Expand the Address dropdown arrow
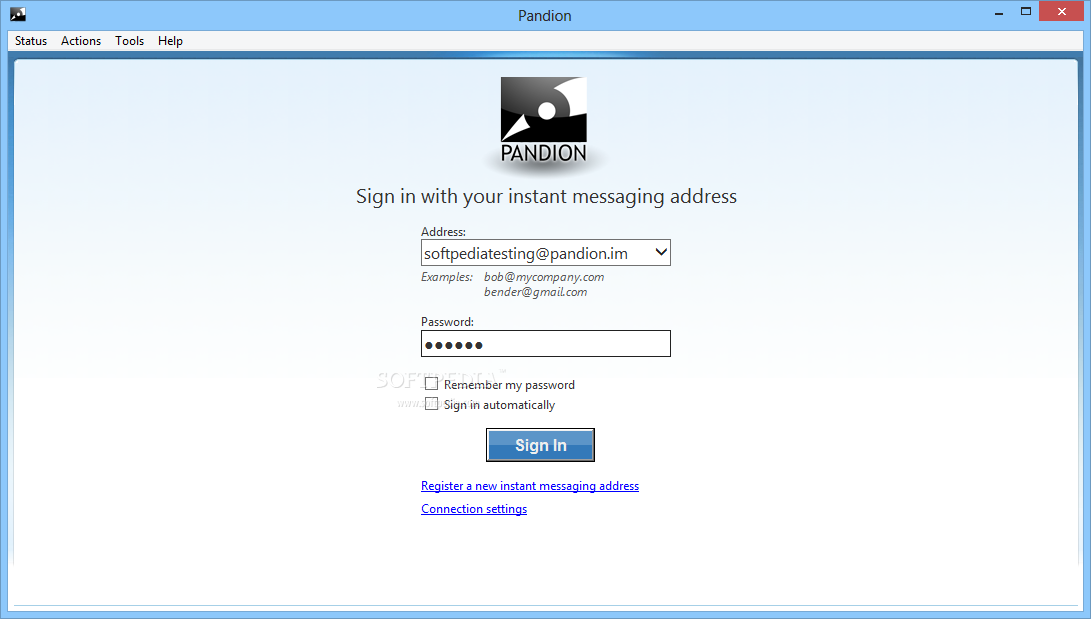Screen dimensions: 1091x619 (x=661, y=252)
